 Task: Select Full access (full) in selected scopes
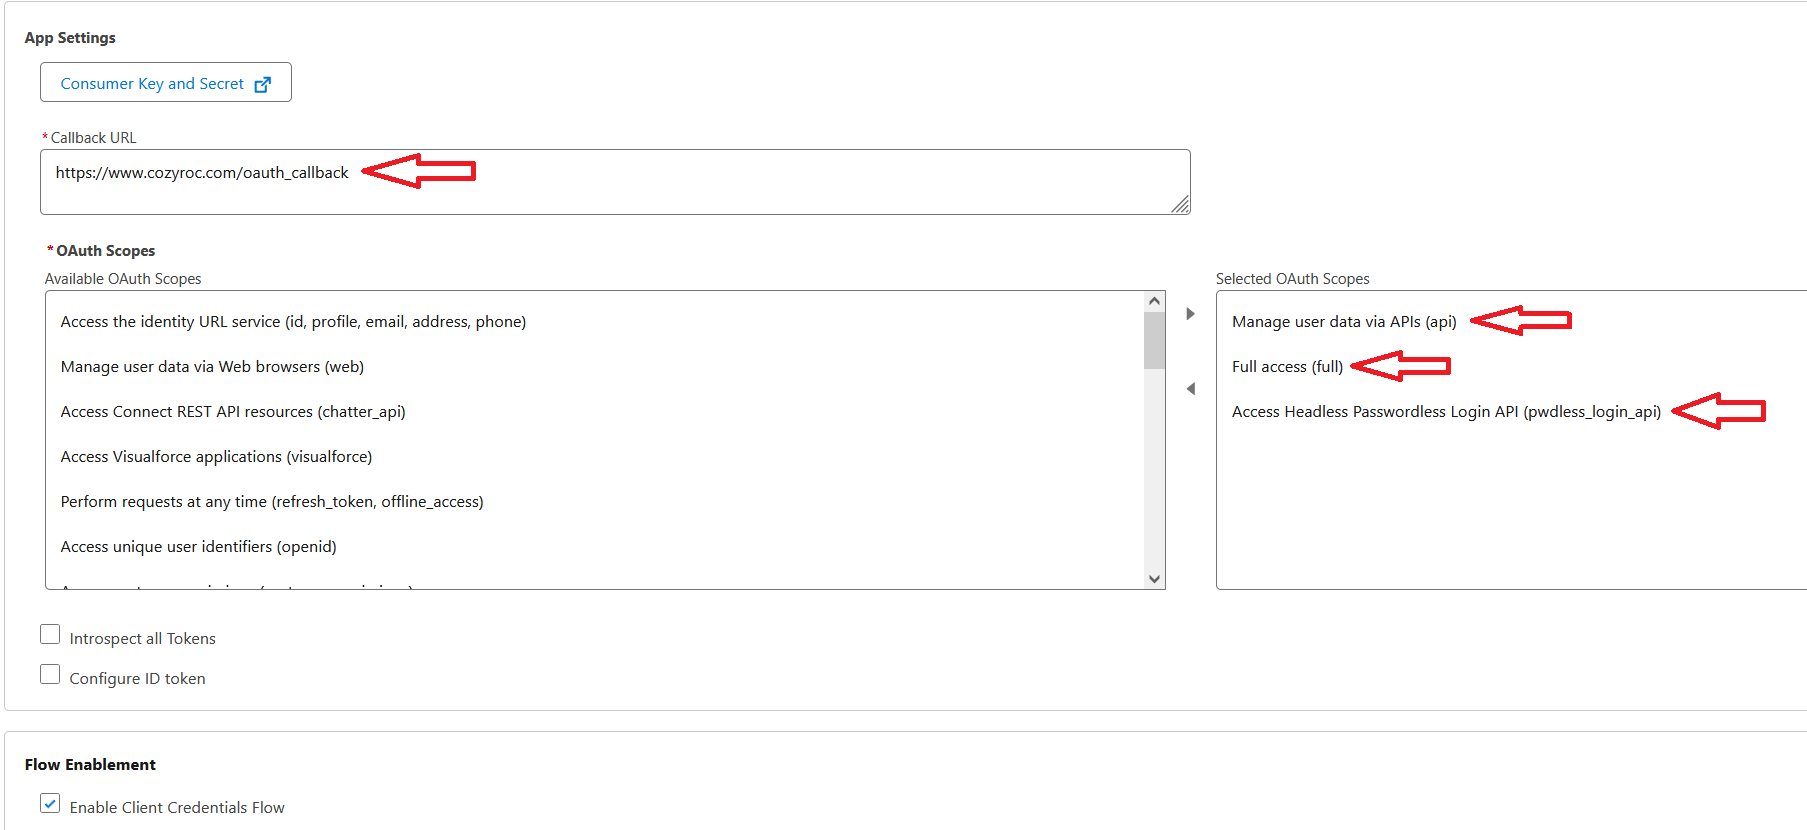tap(1287, 367)
